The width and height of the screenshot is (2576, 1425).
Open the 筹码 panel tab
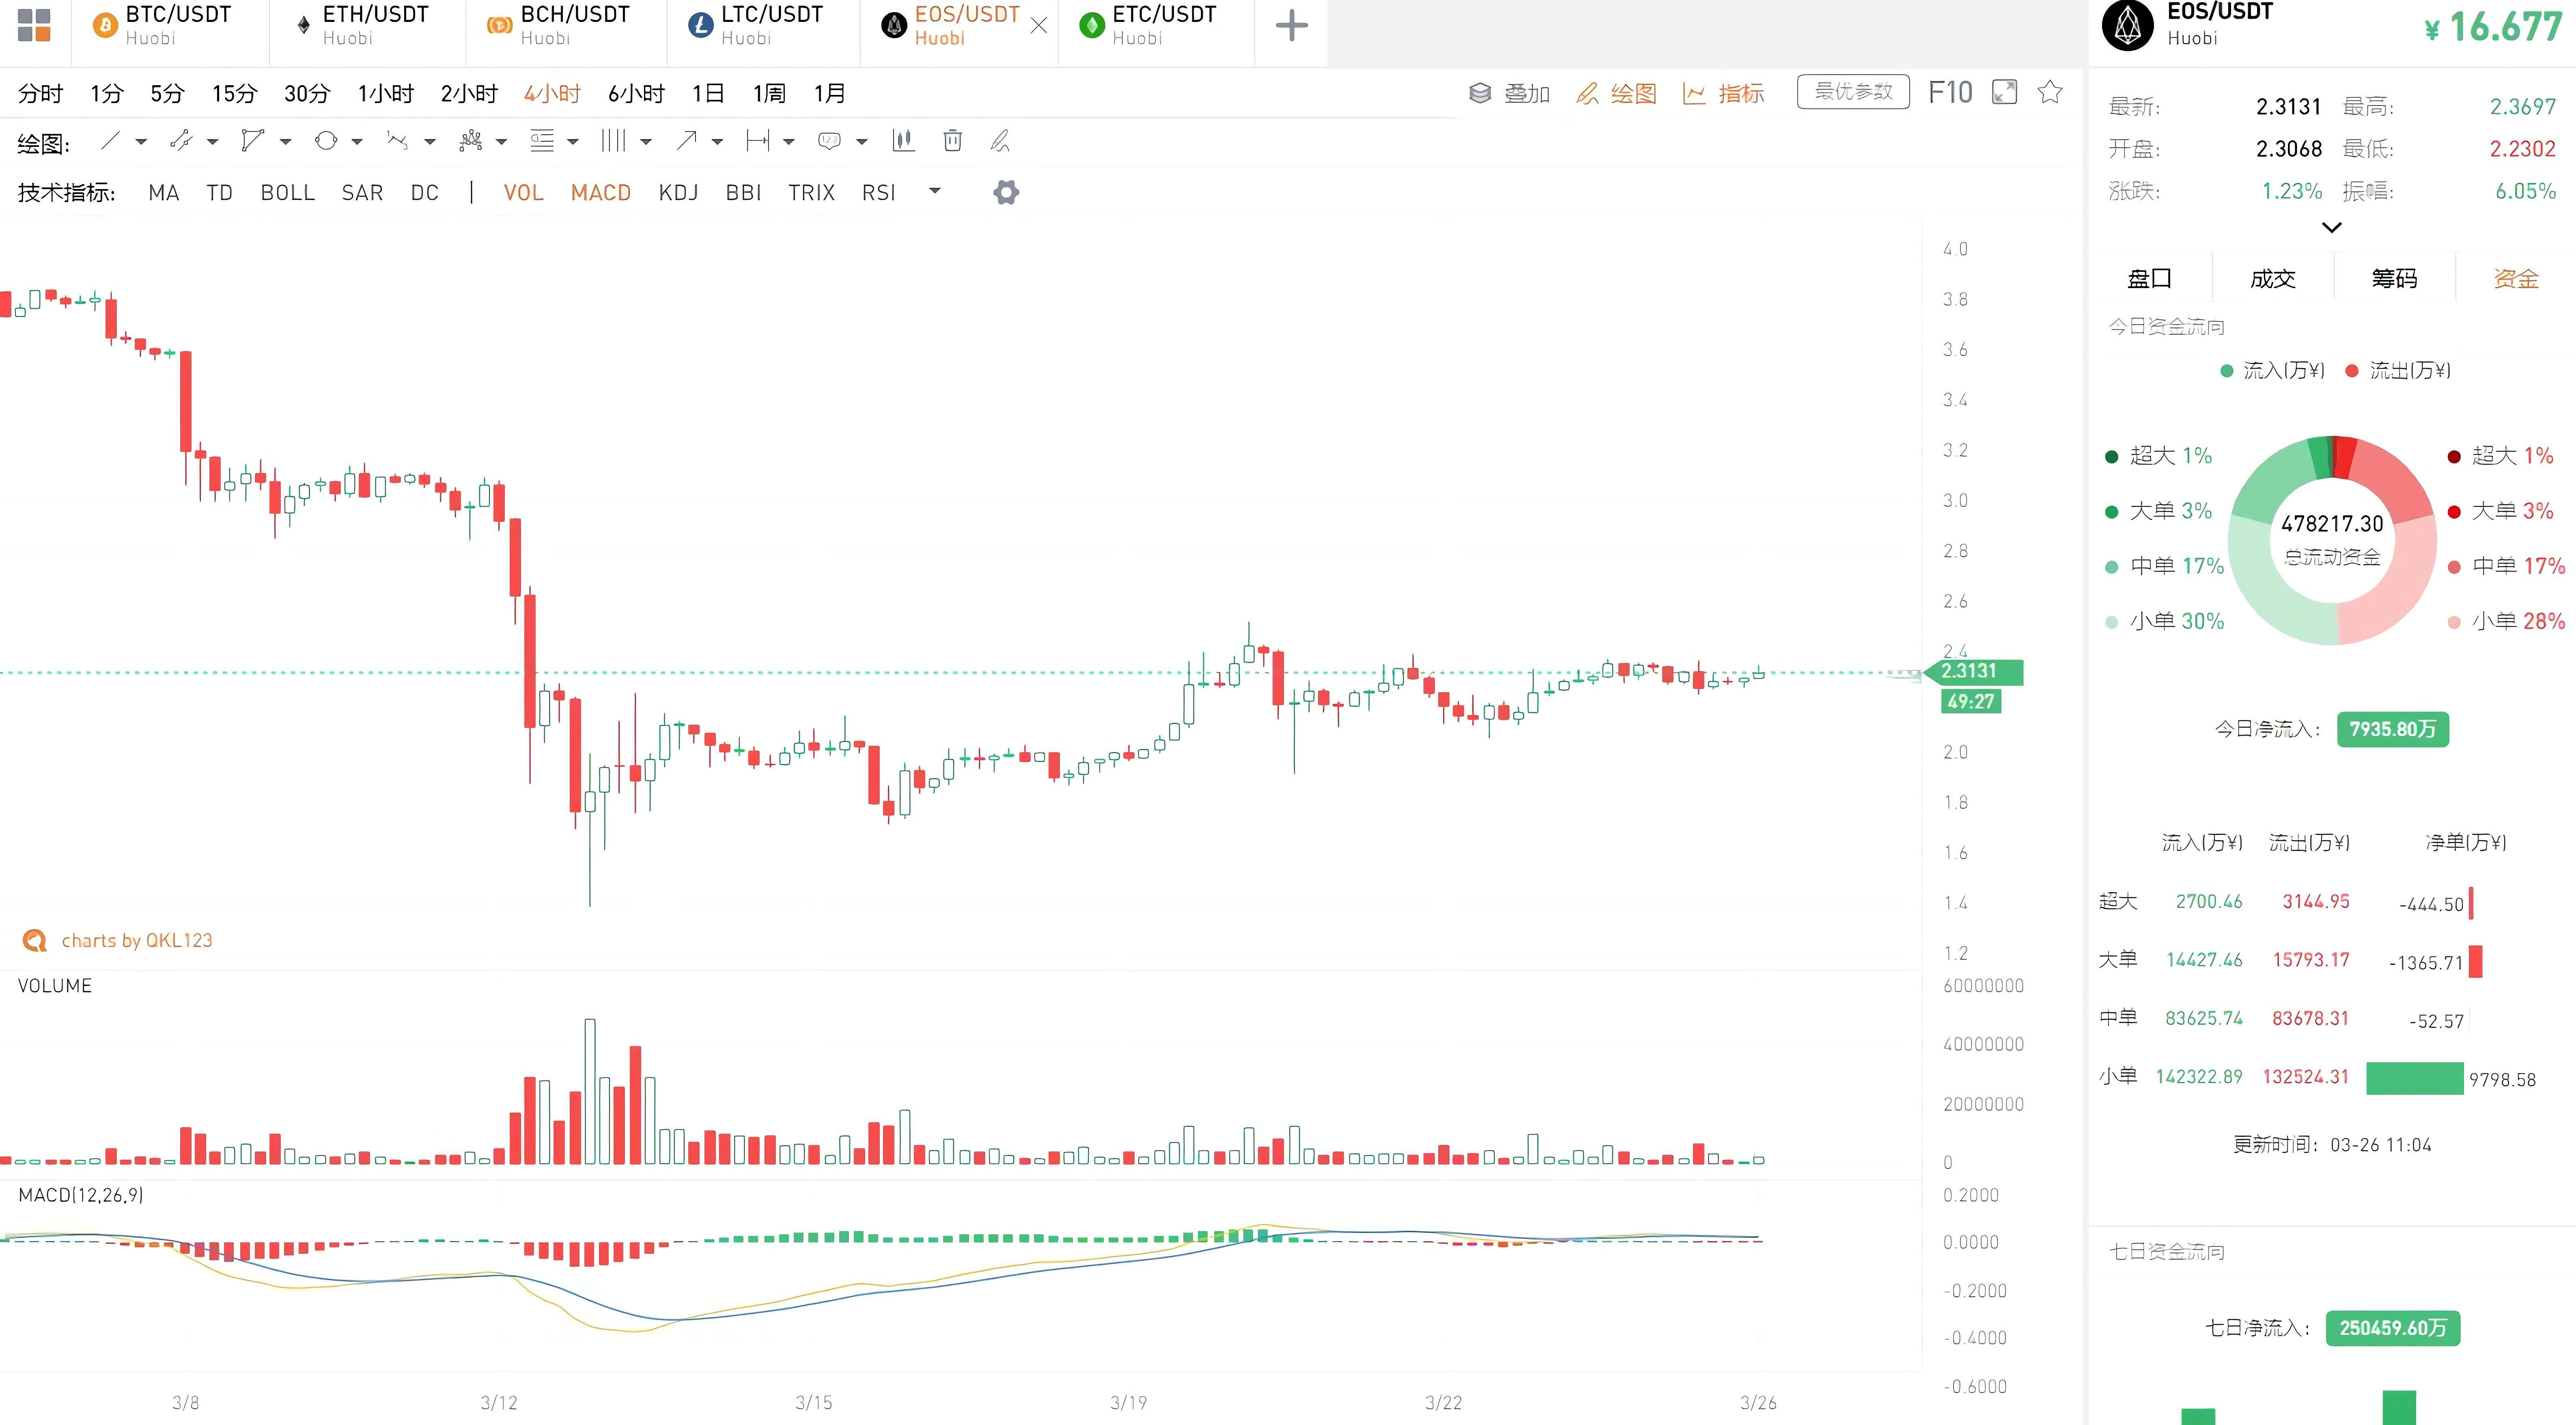pos(2394,278)
